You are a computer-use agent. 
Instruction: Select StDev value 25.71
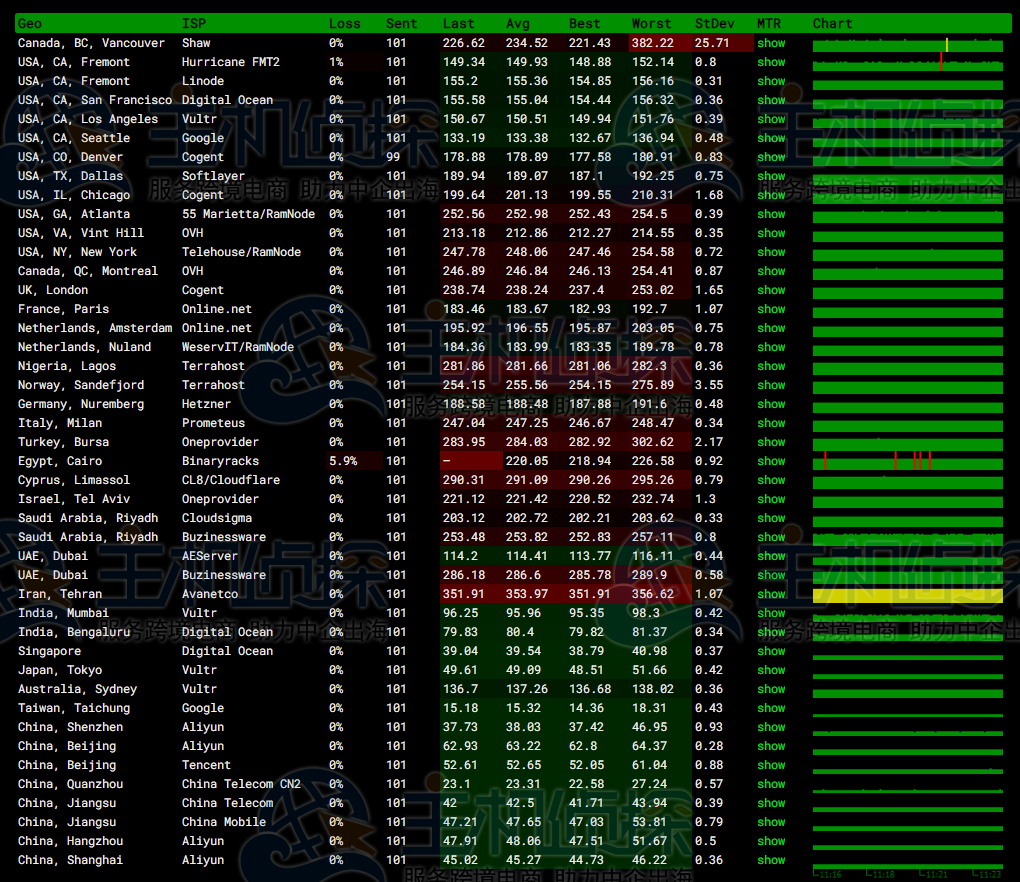(x=712, y=43)
